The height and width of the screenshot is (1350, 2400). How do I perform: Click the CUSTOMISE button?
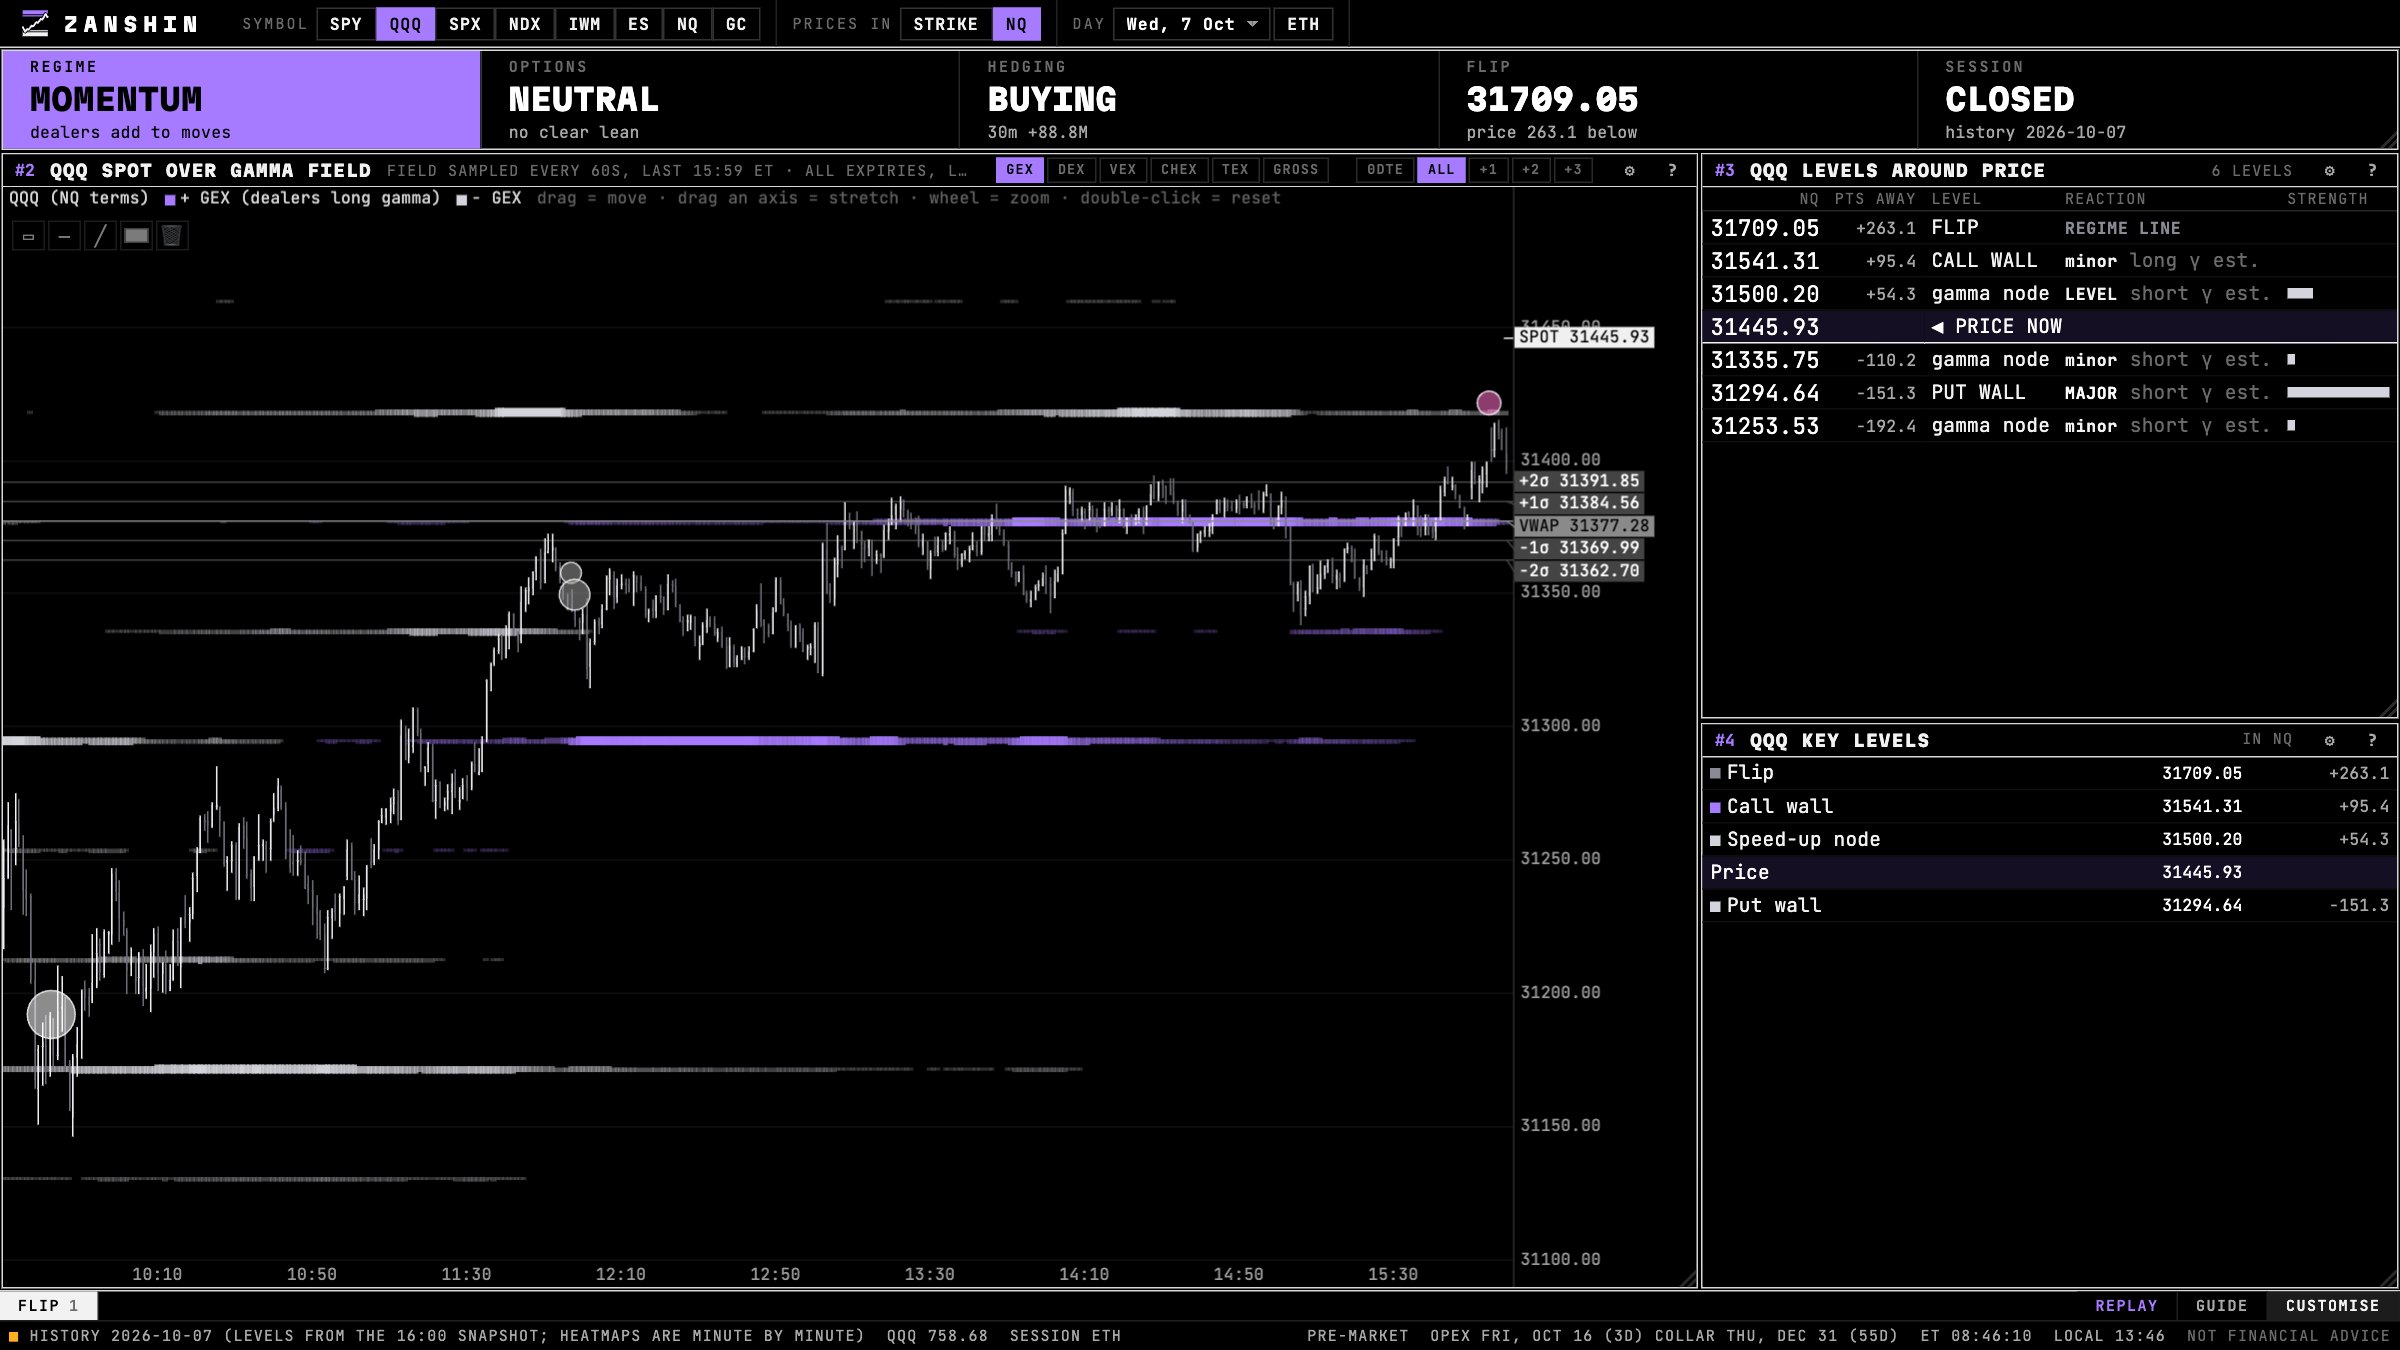[2332, 1305]
